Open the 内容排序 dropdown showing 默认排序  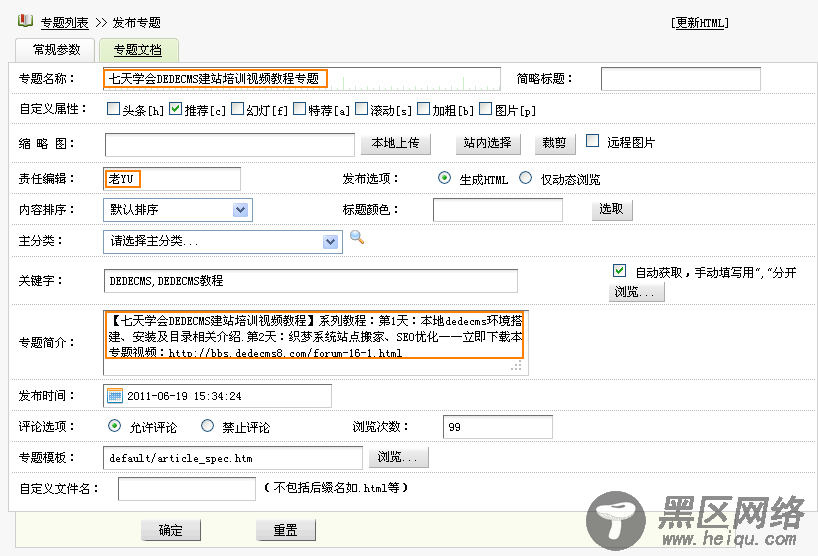178,210
